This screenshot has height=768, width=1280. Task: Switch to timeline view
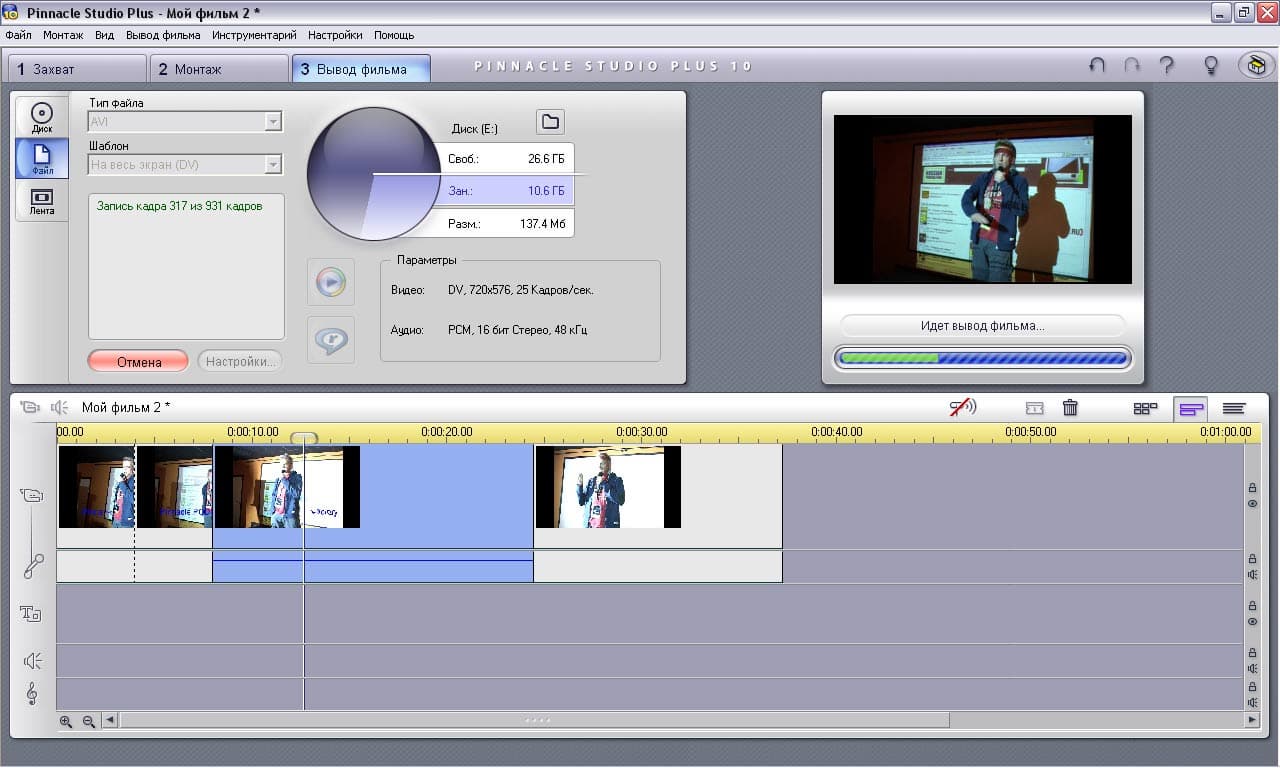pyautogui.click(x=1190, y=408)
